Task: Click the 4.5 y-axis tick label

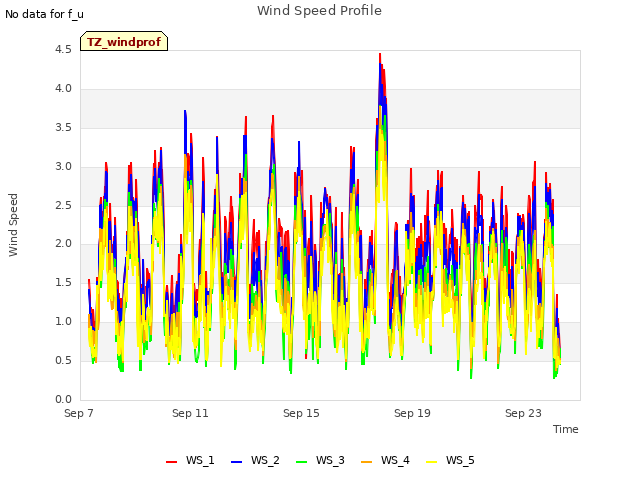Action: [x=63, y=50]
